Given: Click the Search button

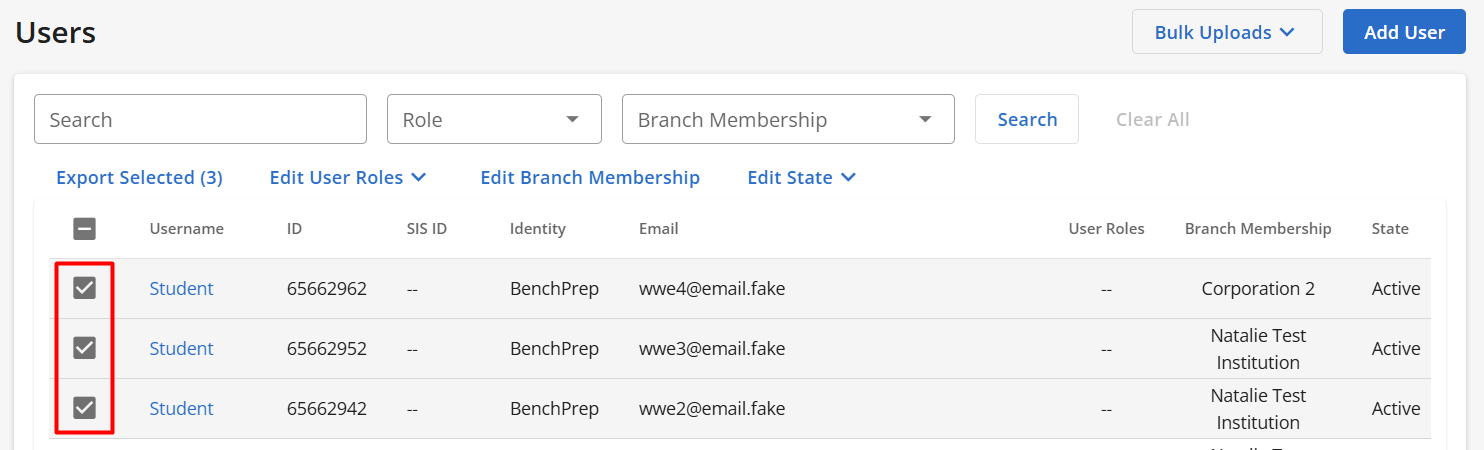Looking at the screenshot, I should [x=1027, y=119].
